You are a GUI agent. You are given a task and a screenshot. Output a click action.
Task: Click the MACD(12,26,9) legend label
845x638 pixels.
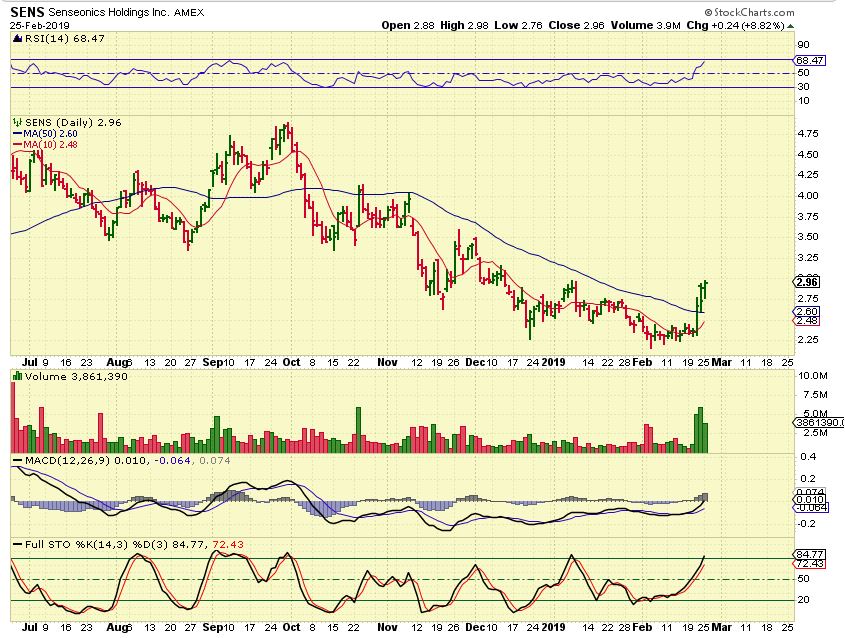point(66,461)
